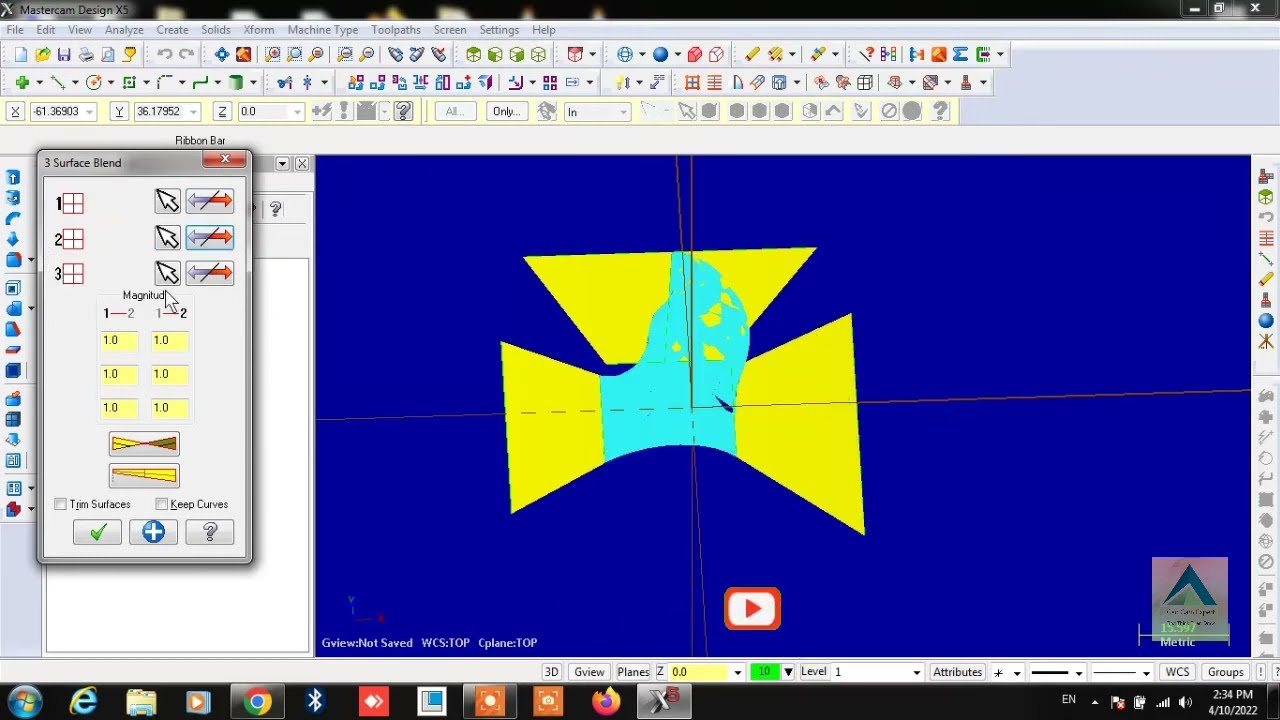Open the File menu
The width and height of the screenshot is (1280, 720).
pos(16,30)
